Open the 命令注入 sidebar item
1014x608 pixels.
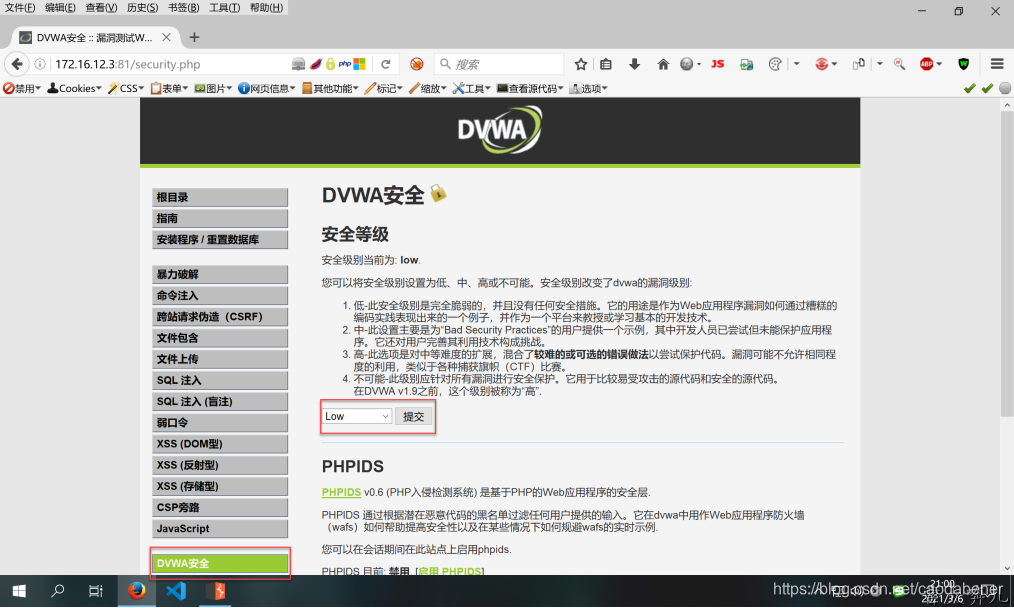click(x=220, y=296)
